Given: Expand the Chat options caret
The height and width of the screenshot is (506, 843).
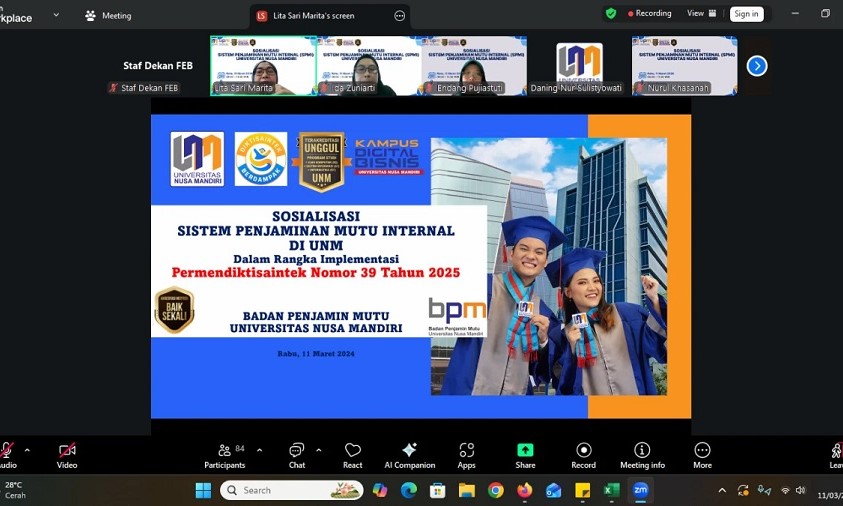Looking at the screenshot, I should pos(318,450).
